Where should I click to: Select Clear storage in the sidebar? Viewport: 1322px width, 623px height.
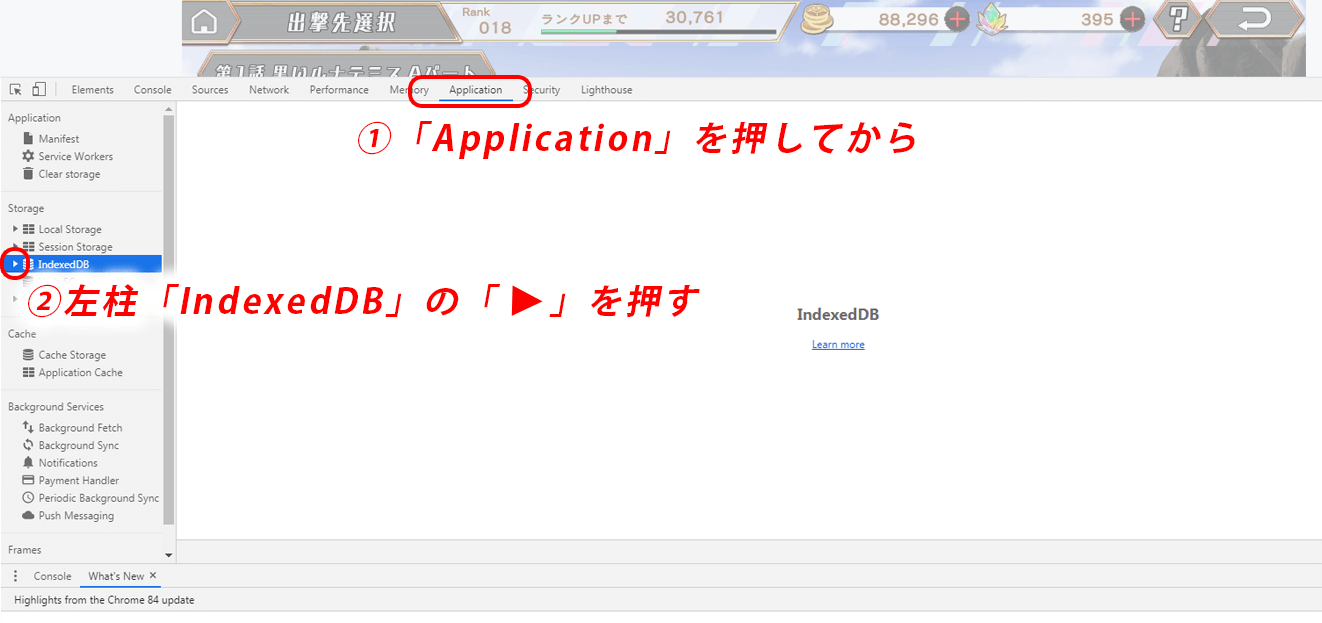(x=69, y=174)
